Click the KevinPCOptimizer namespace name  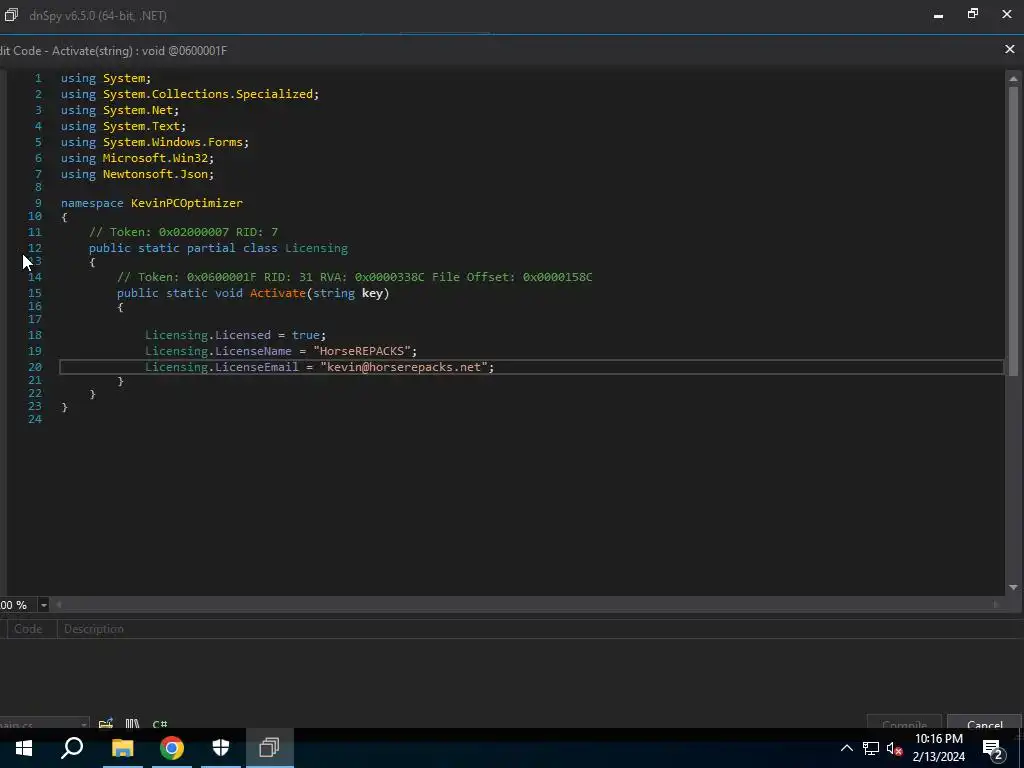point(187,202)
